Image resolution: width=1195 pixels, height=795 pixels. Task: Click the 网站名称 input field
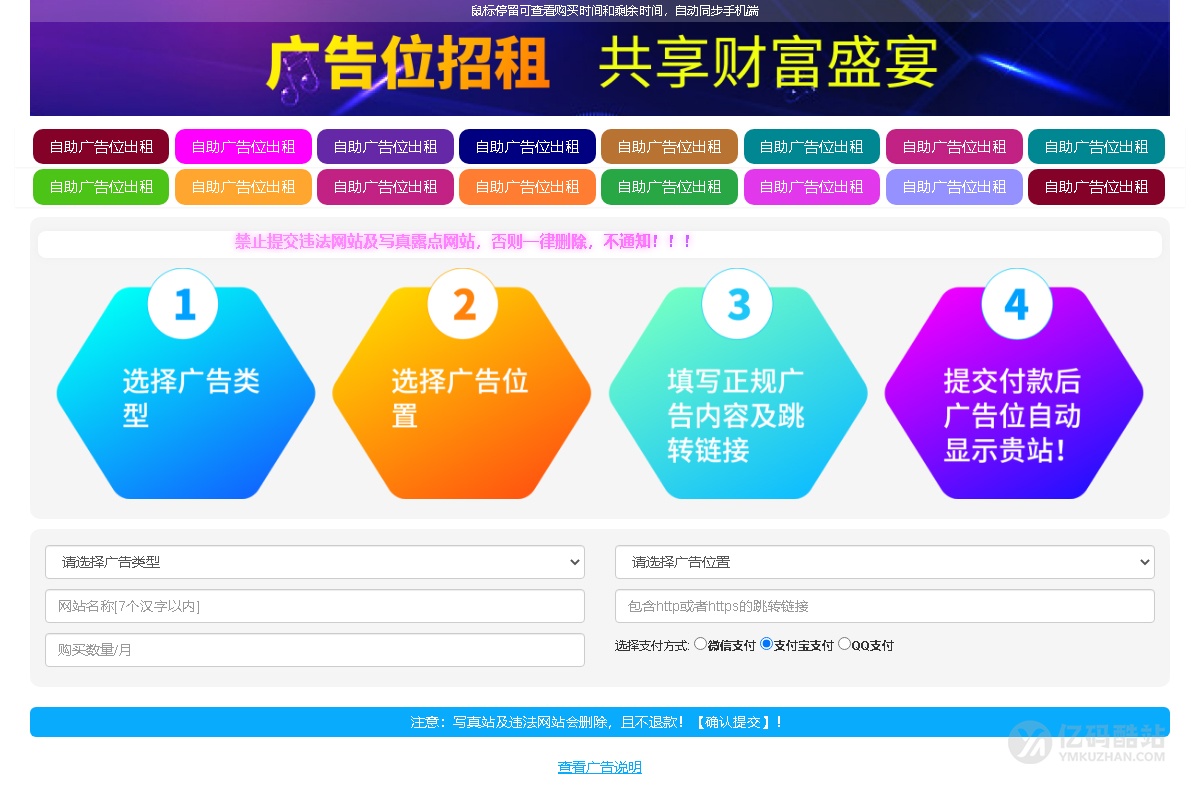coord(315,606)
